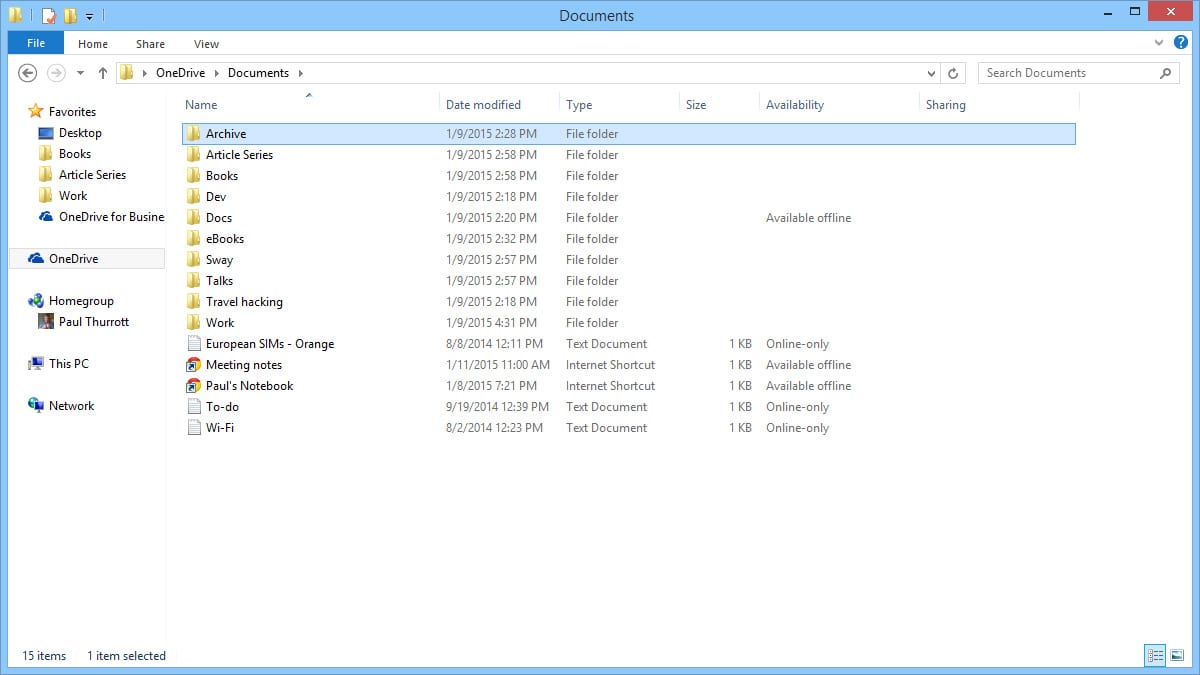Open Customize Quick Access Toolbar dropdown
Viewport: 1200px width, 675px height.
pyautogui.click(x=89, y=16)
